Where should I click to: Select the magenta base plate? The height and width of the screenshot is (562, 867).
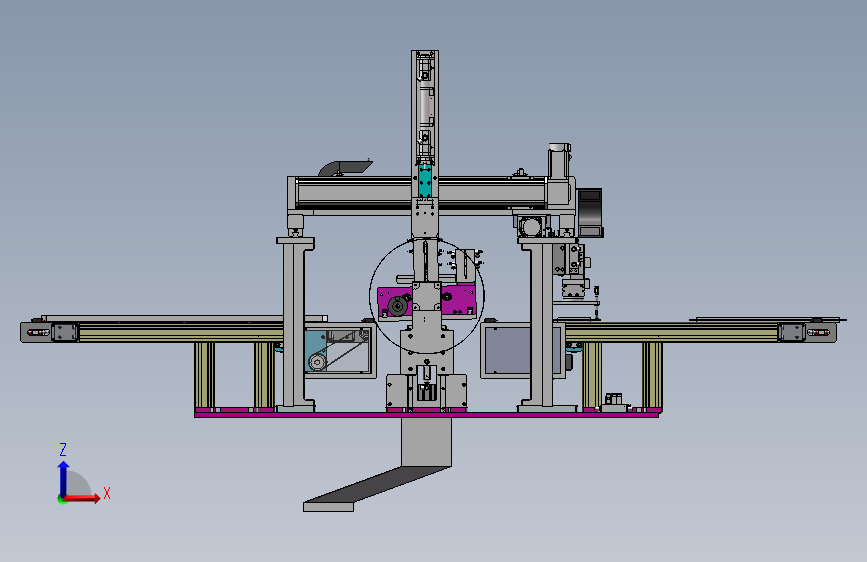pos(427,414)
